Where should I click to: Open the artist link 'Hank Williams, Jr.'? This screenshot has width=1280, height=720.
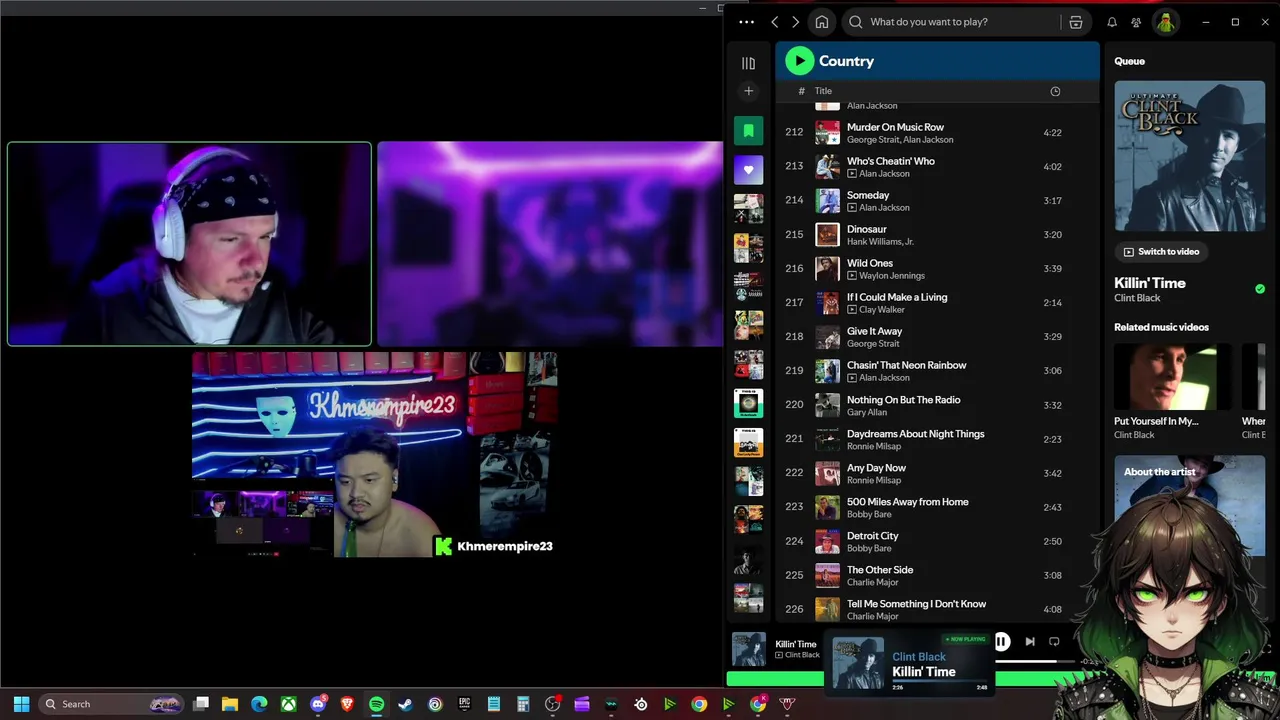coord(880,242)
